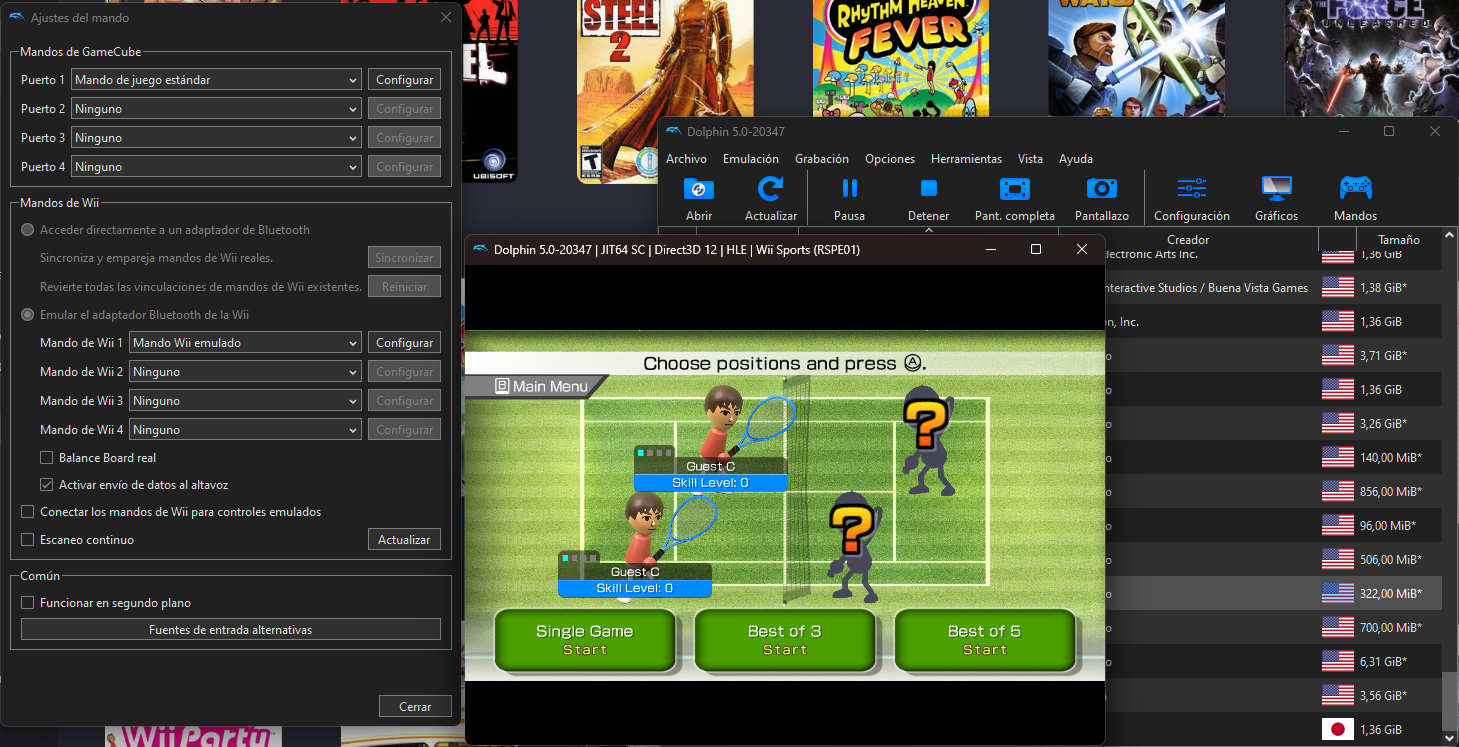Open the Configuración sliders icon
The height and width of the screenshot is (747, 1459).
pyautogui.click(x=1191, y=188)
